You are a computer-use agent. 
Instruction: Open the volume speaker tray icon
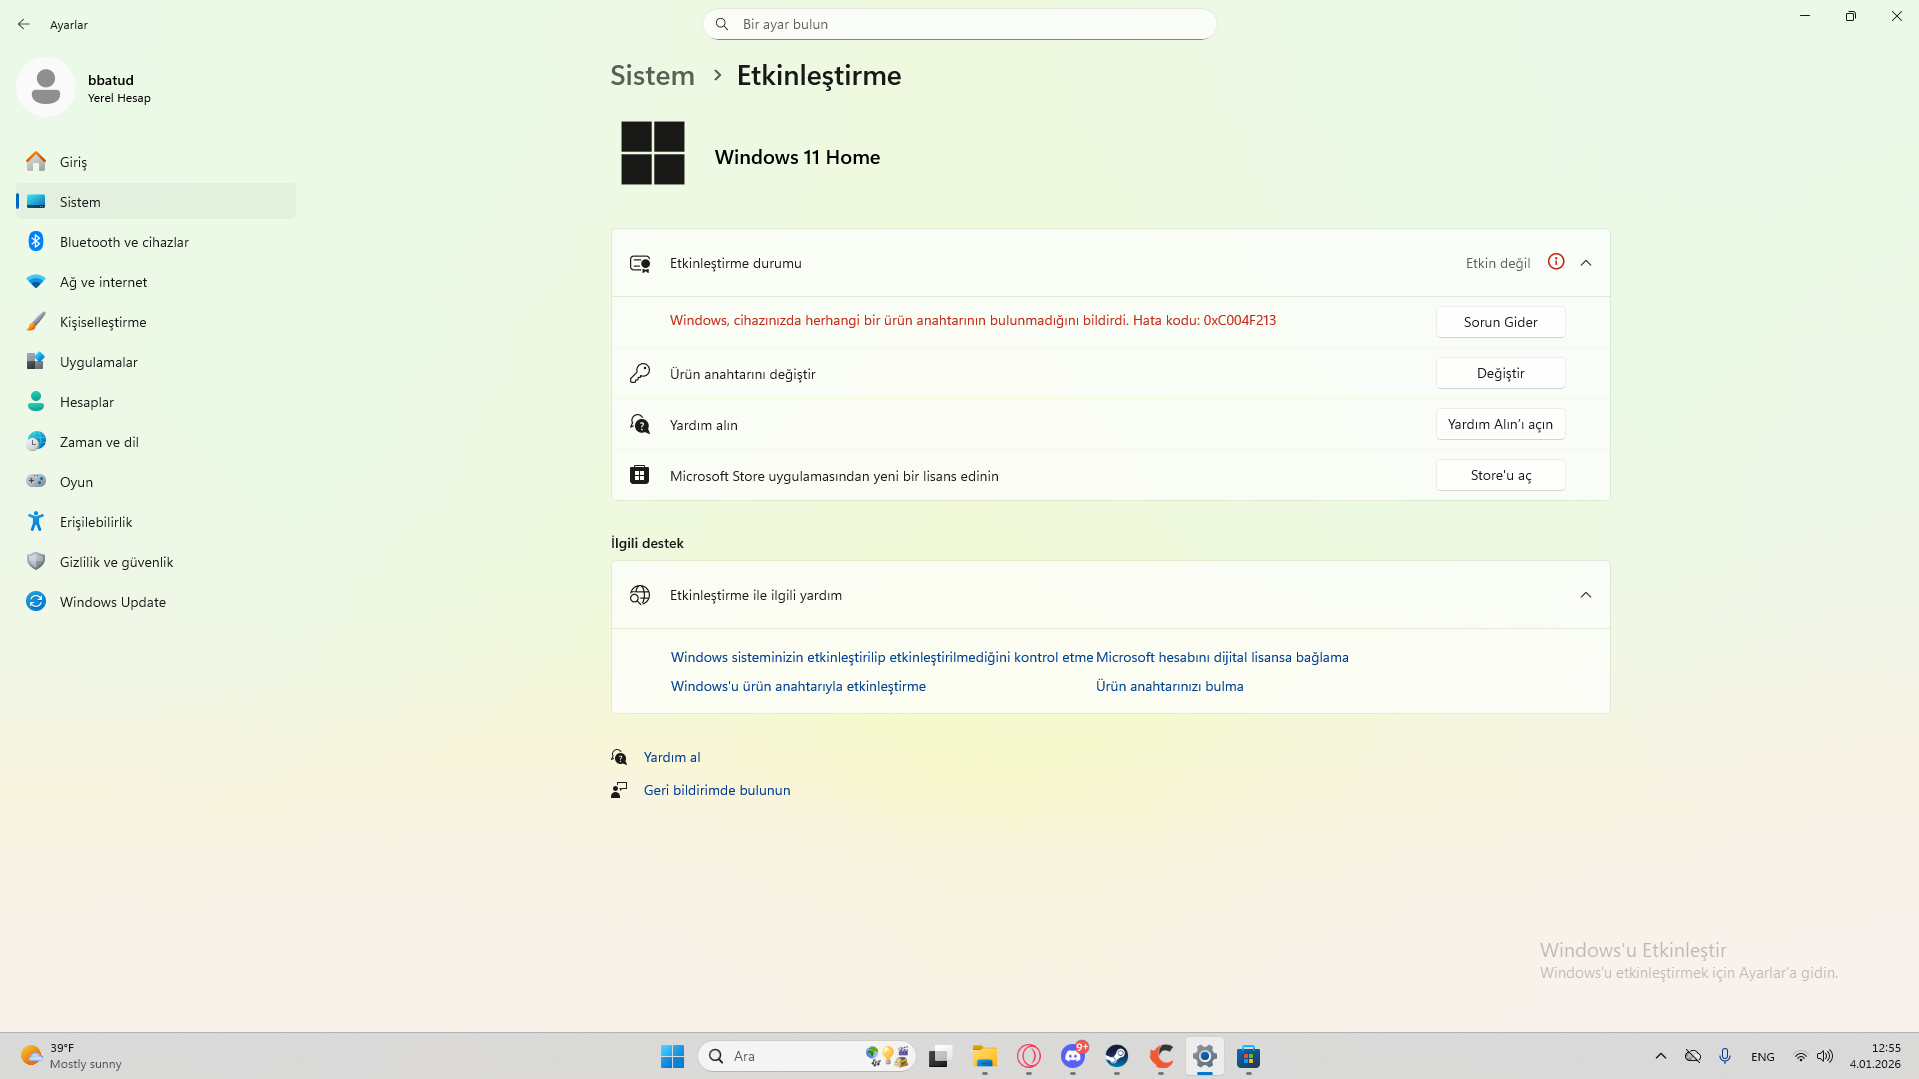(1825, 1056)
